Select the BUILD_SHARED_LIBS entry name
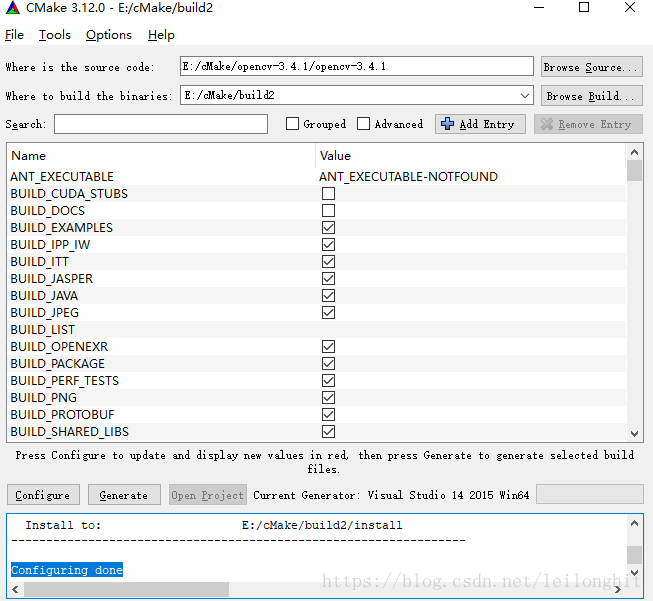 (x=70, y=432)
